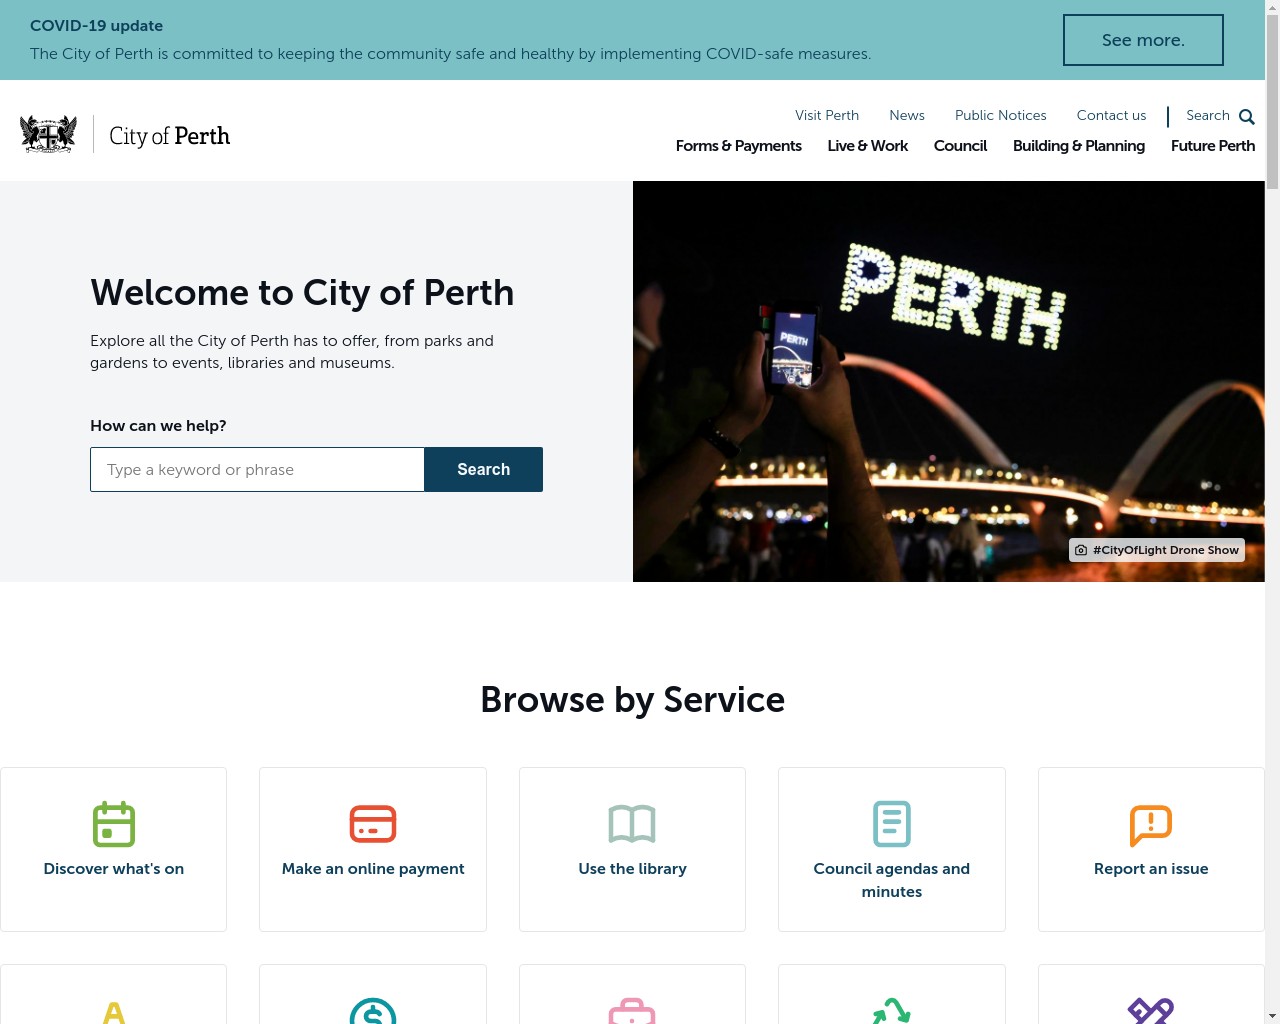Open the Live & Work menu
This screenshot has width=1280, height=1024.
pyautogui.click(x=868, y=146)
